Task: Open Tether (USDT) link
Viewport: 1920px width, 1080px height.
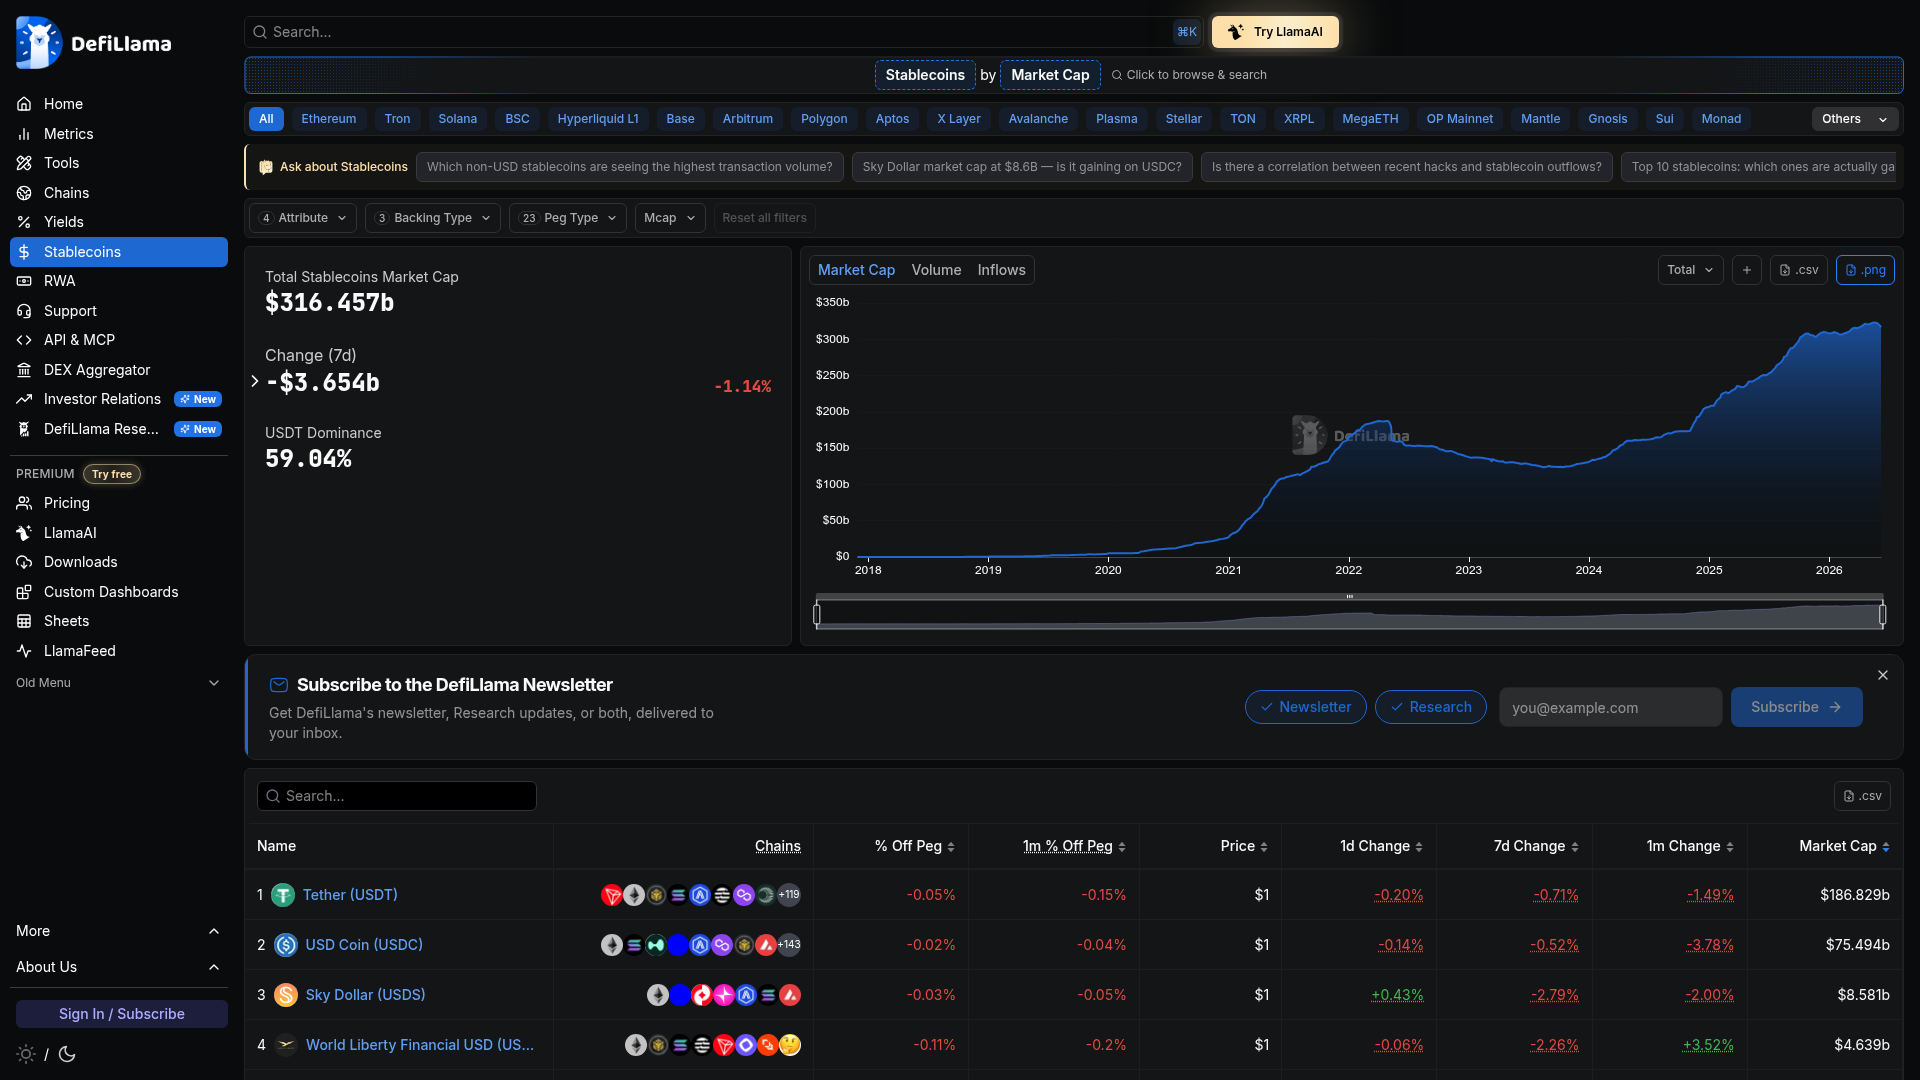Action: [350, 895]
